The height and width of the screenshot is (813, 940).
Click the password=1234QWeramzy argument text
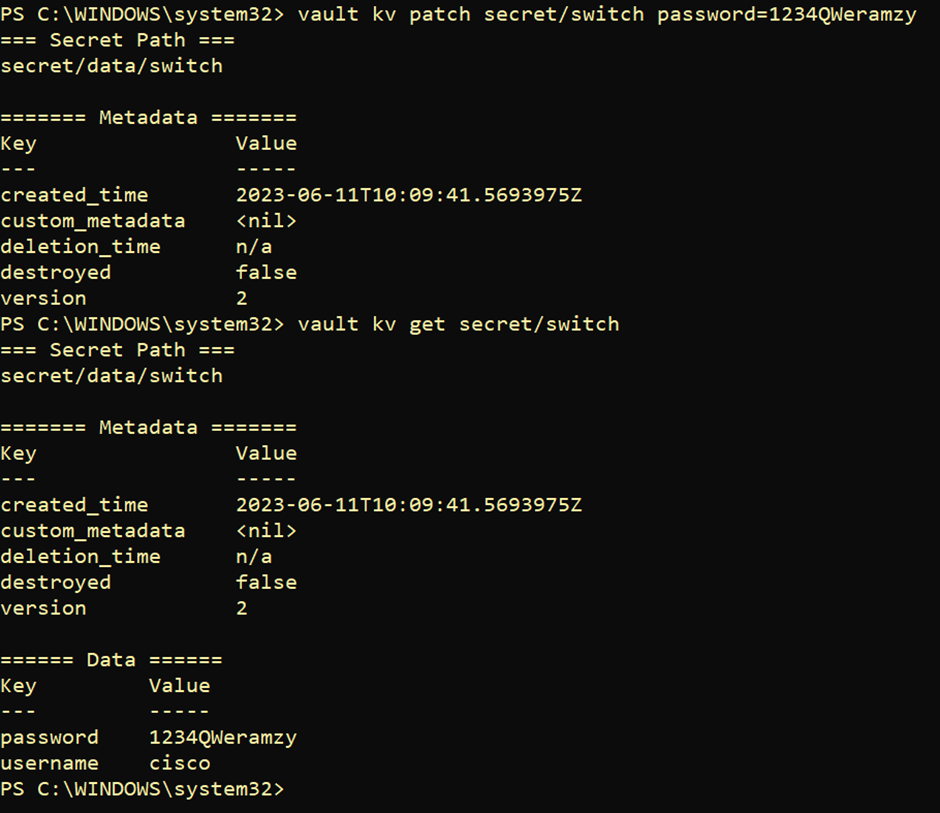[x=787, y=14]
